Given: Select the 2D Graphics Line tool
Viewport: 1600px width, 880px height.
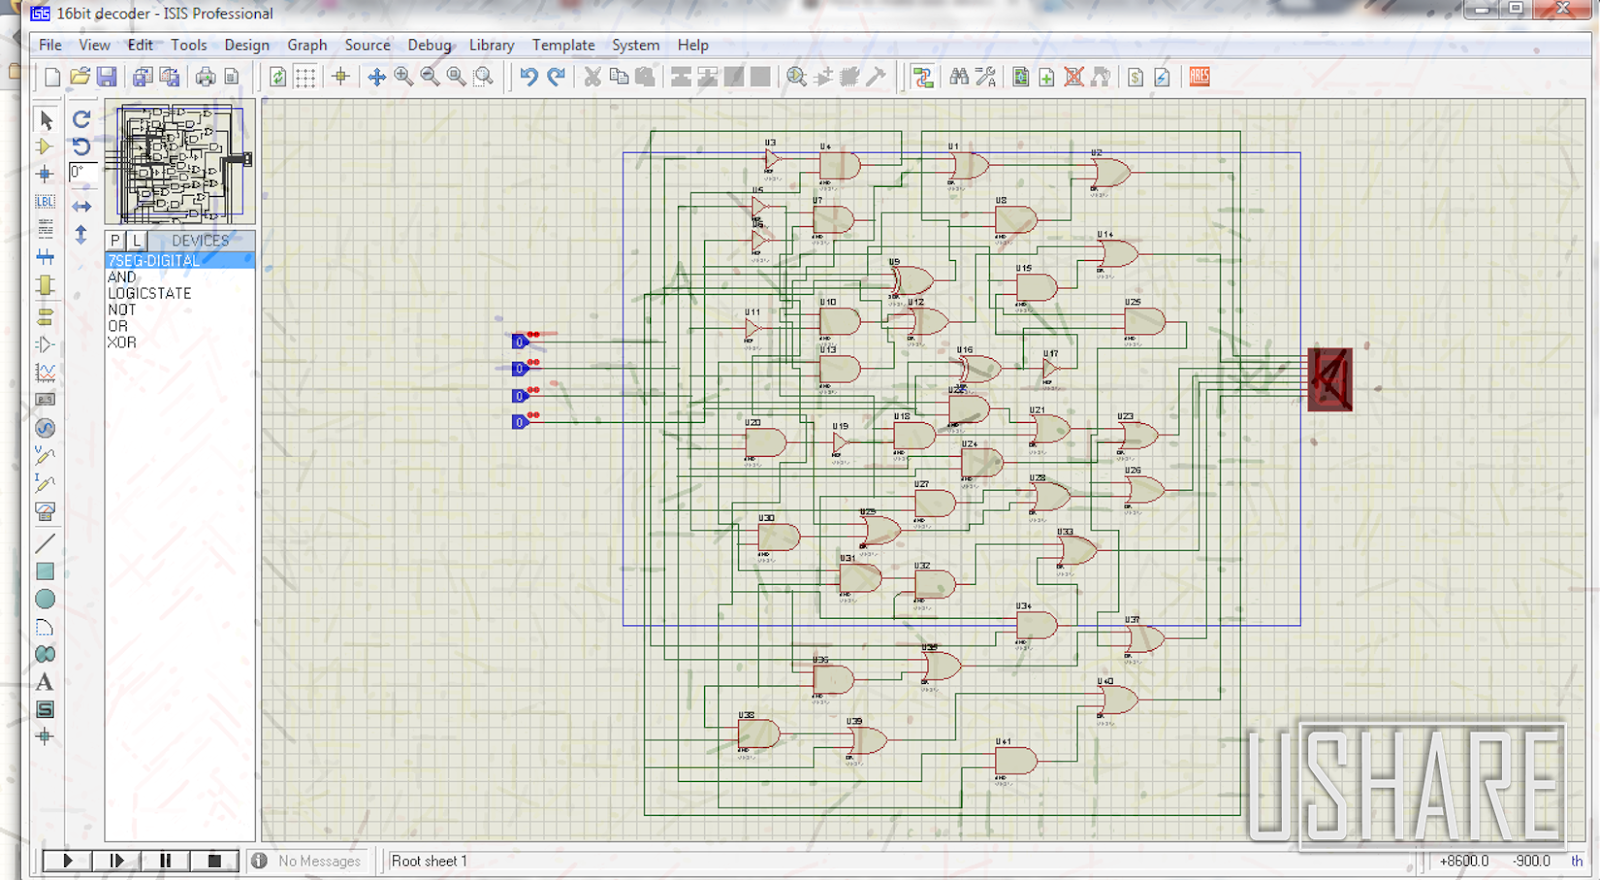Looking at the screenshot, I should 45,544.
